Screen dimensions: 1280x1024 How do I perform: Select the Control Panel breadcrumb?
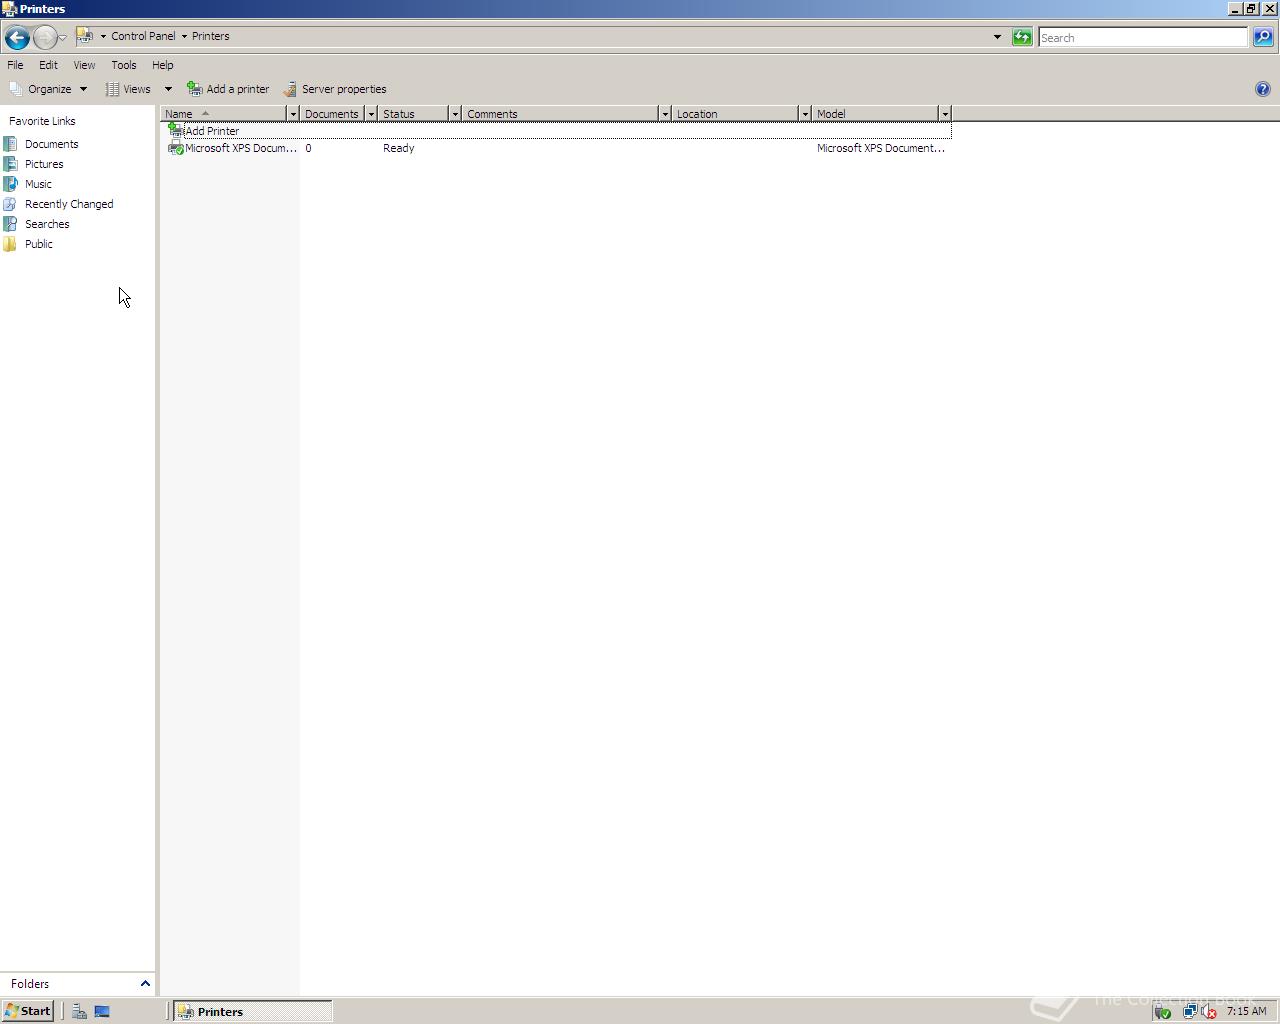tap(143, 36)
